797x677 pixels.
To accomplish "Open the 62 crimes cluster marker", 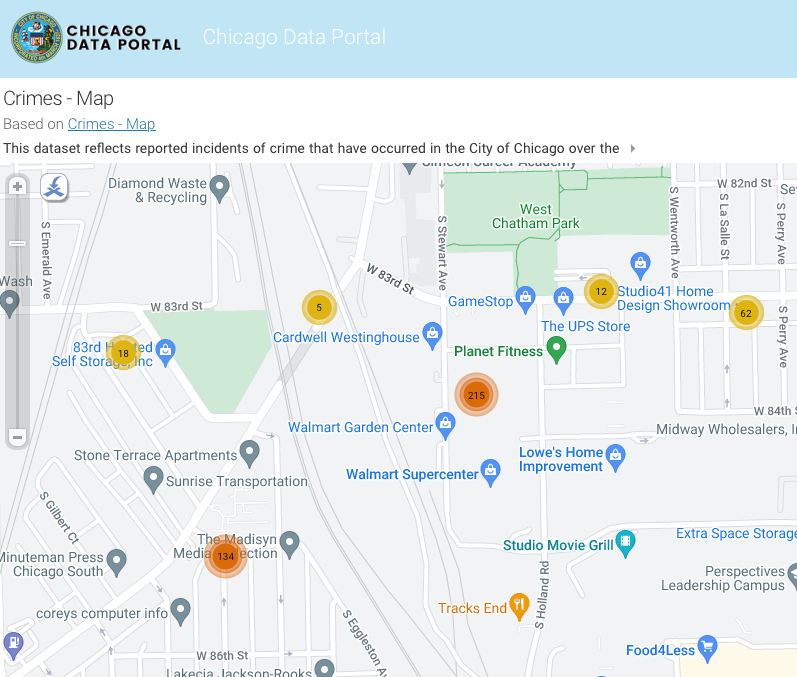I will (746, 313).
